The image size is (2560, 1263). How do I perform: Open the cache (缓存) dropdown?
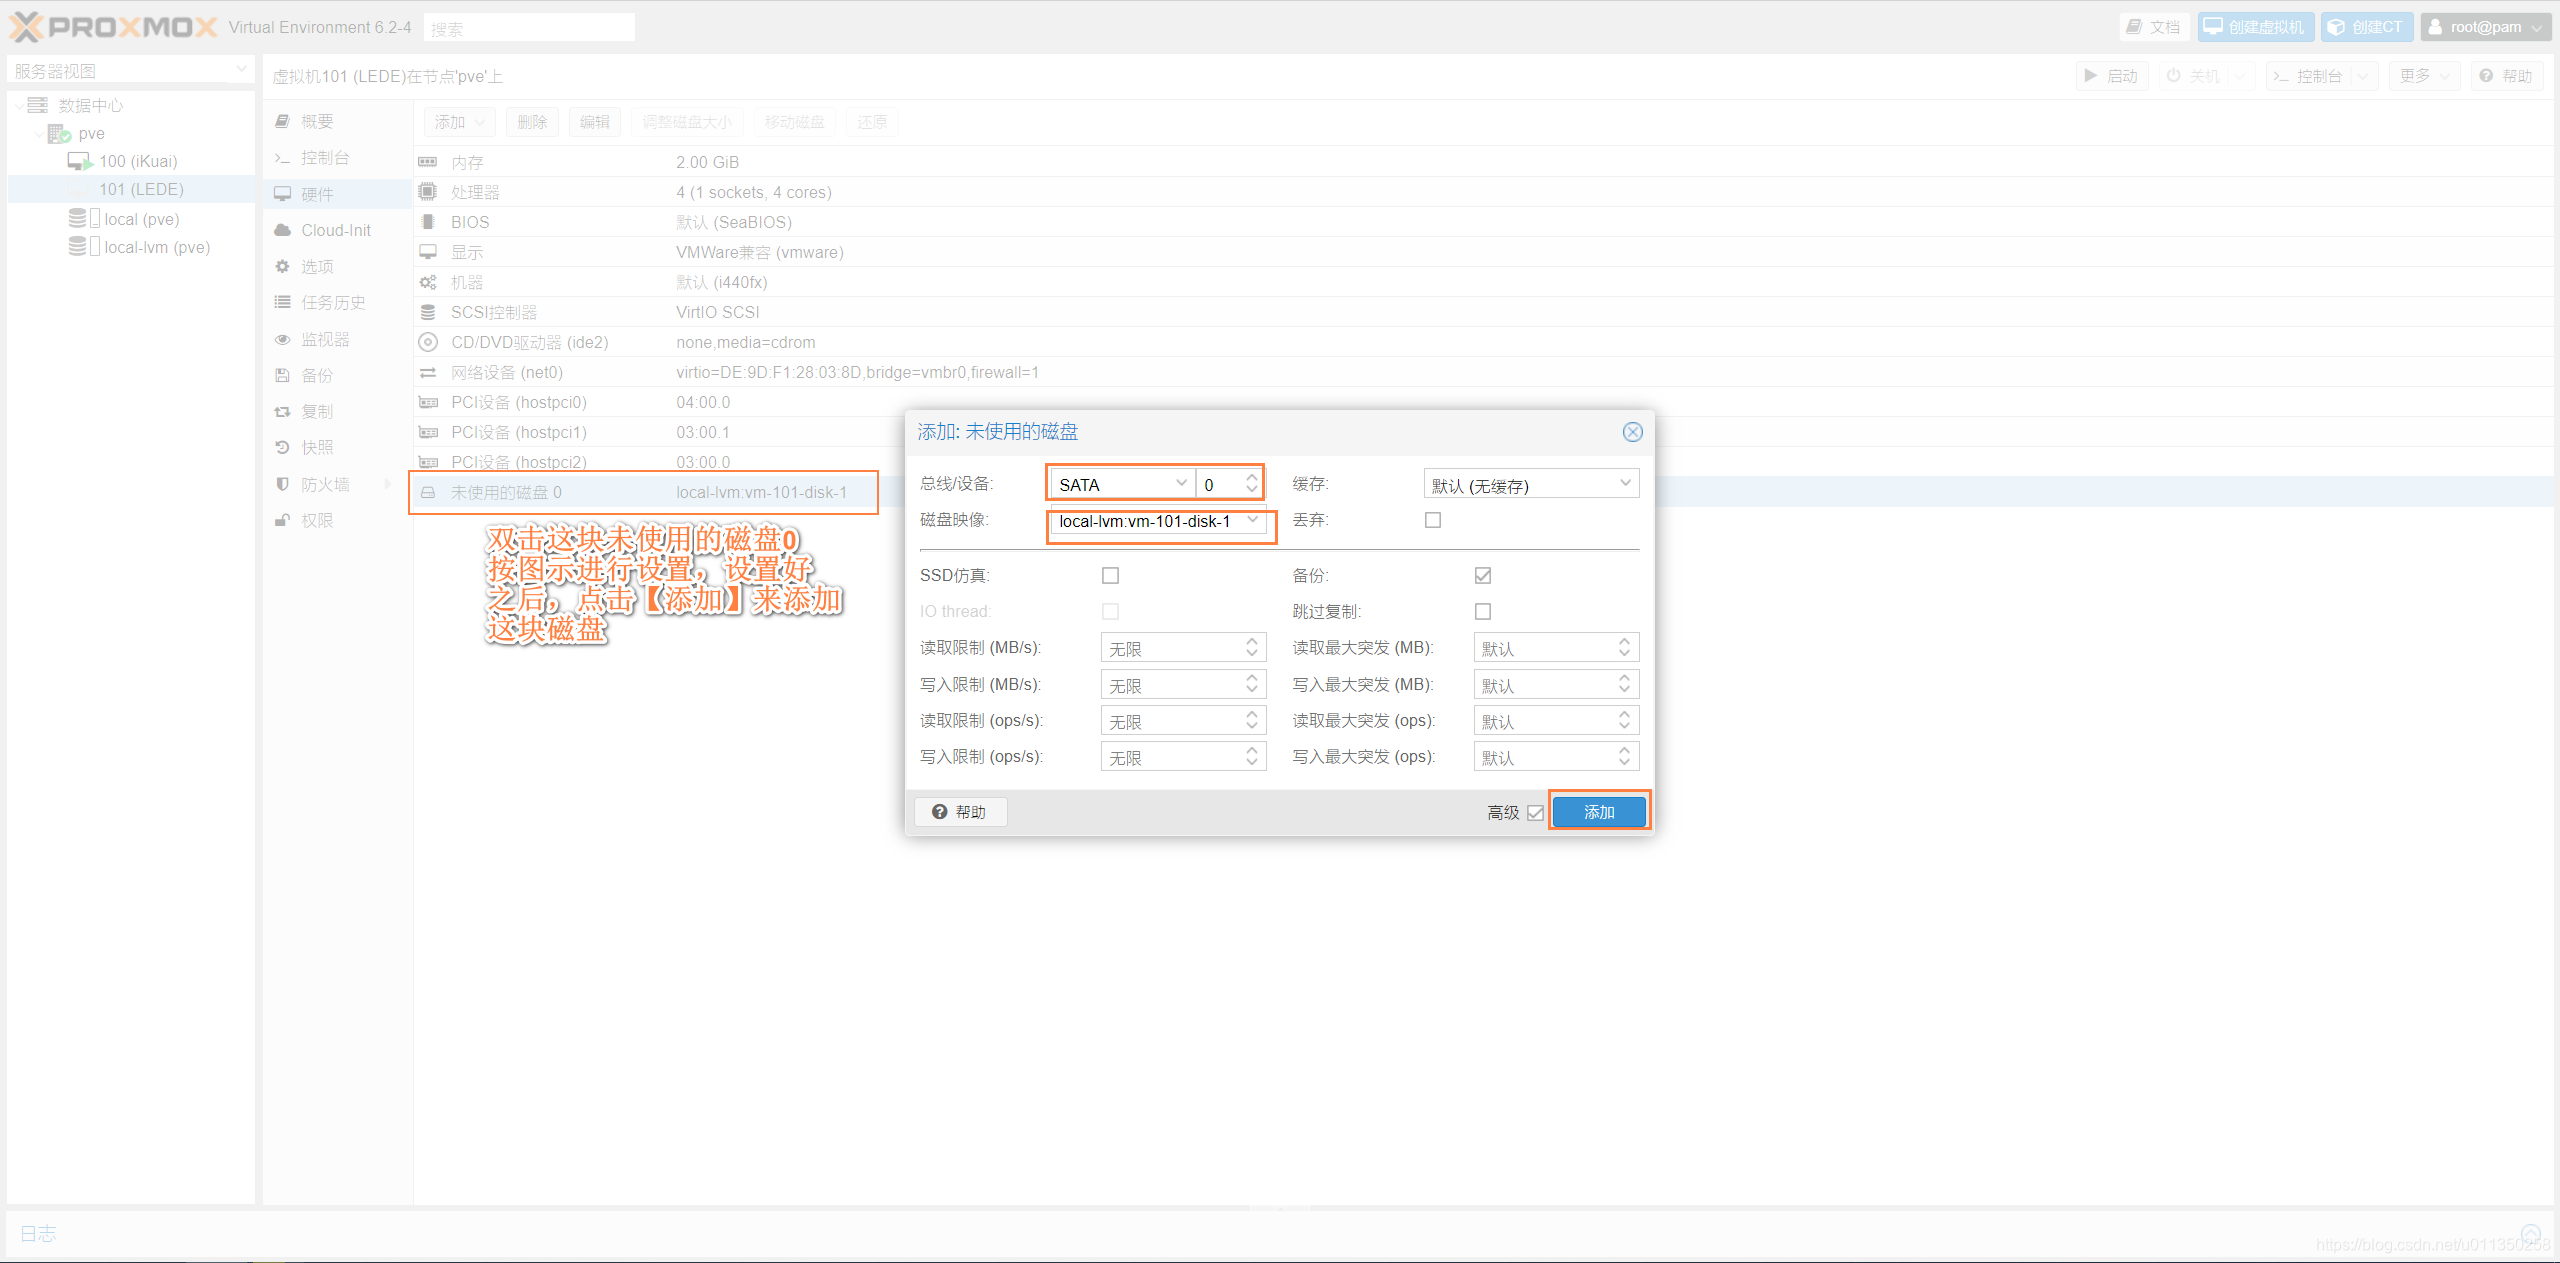1625,484
